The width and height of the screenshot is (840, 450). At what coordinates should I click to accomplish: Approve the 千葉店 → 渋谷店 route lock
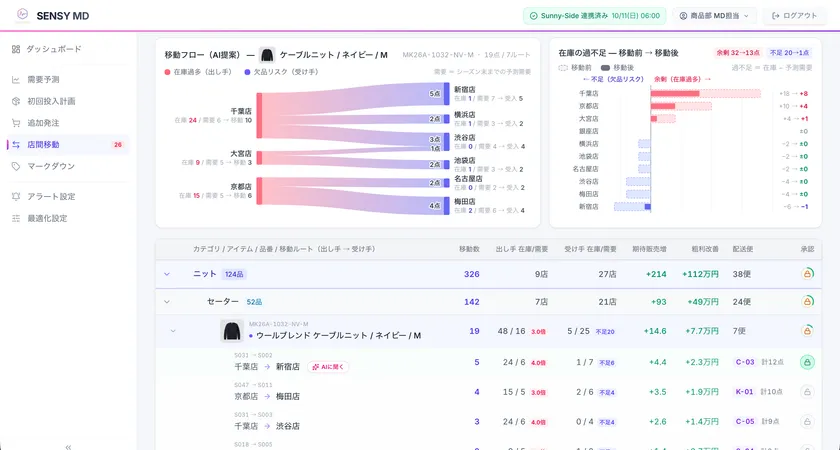[x=807, y=422]
